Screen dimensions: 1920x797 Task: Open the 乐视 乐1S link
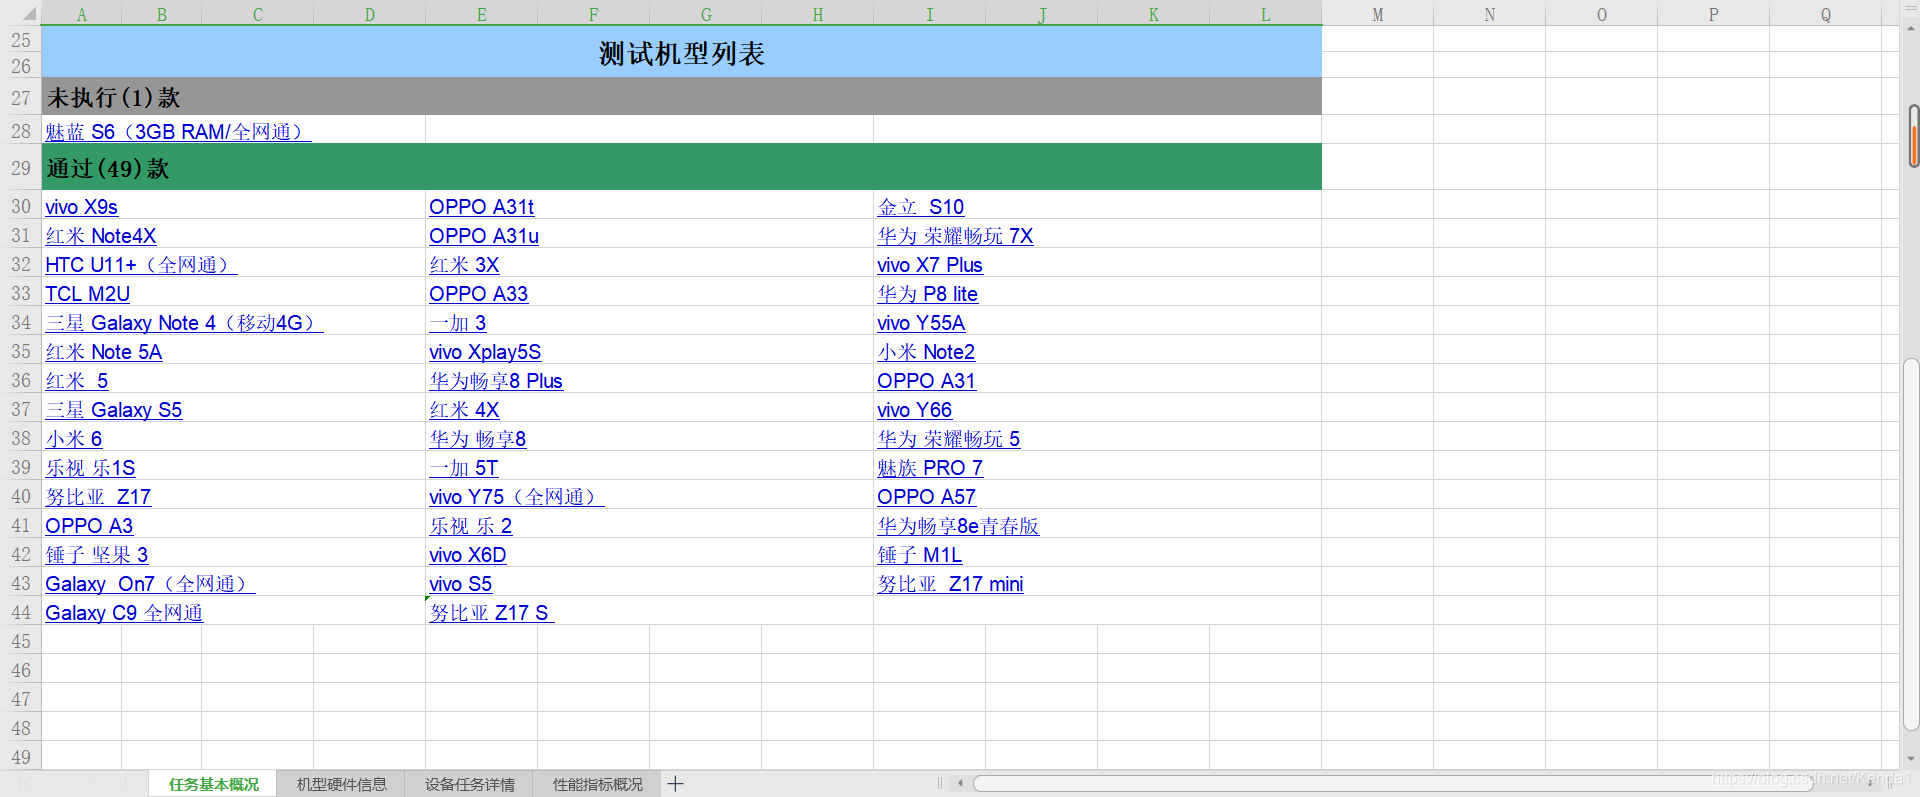pyautogui.click(x=90, y=468)
